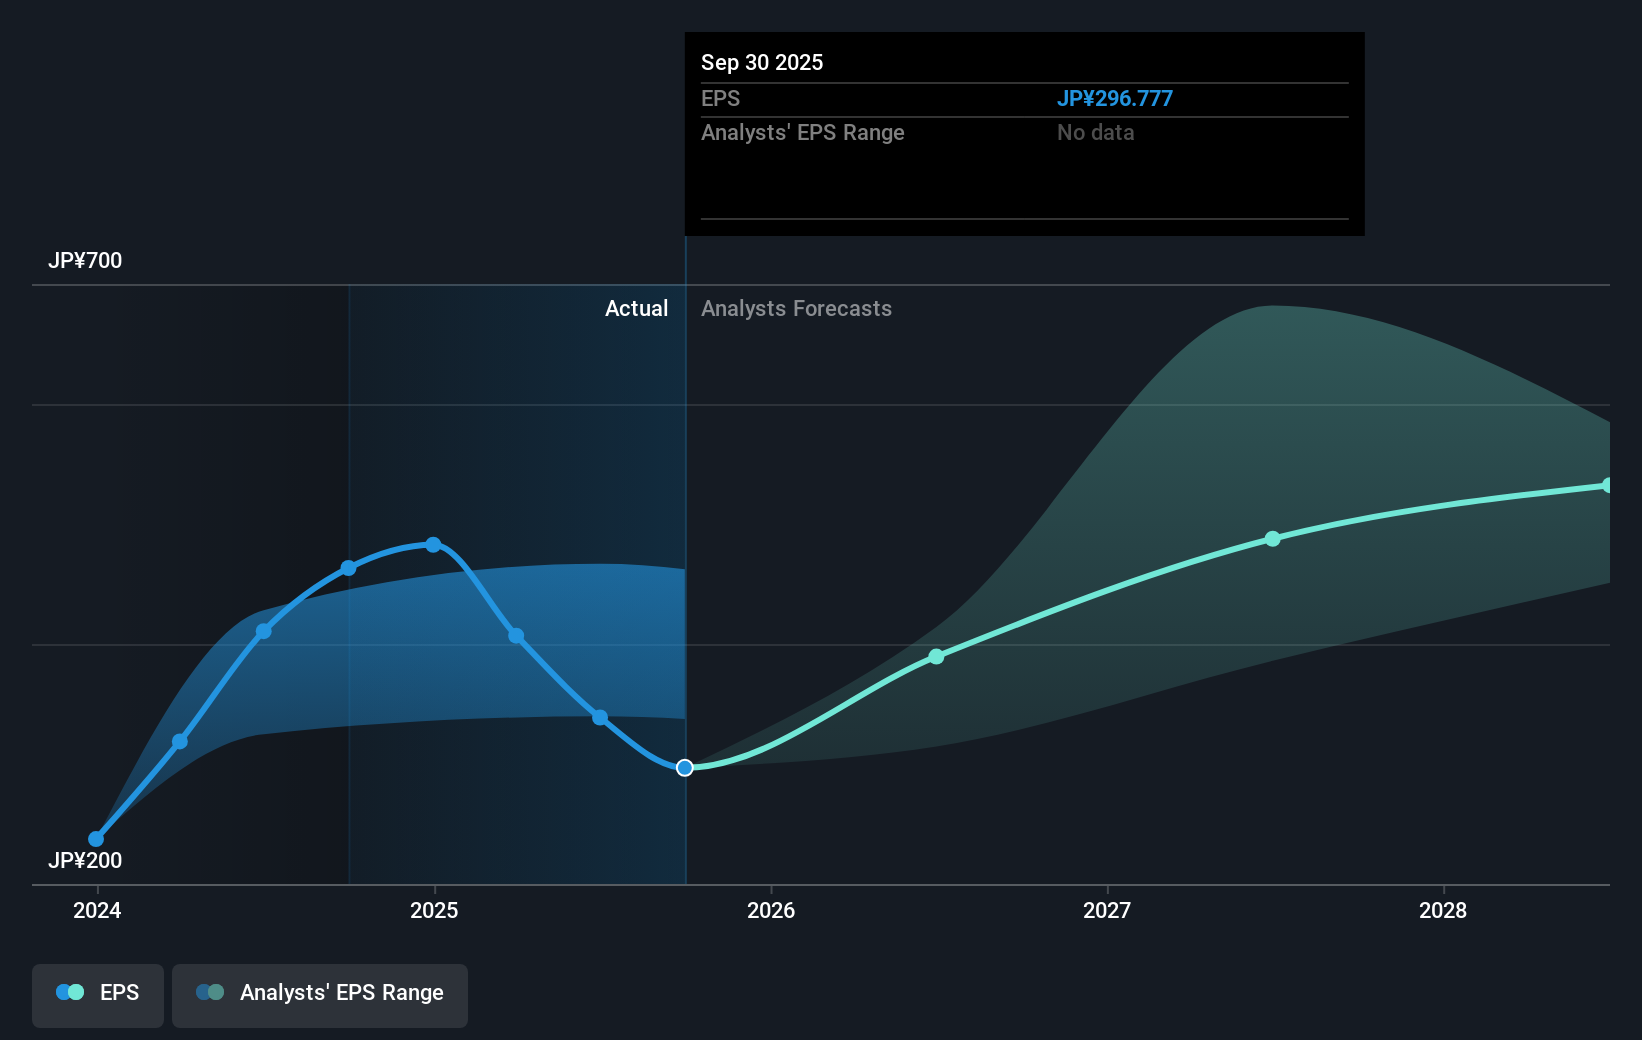Switch to the Actual section of the chart
This screenshot has width=1642, height=1040.
[637, 308]
